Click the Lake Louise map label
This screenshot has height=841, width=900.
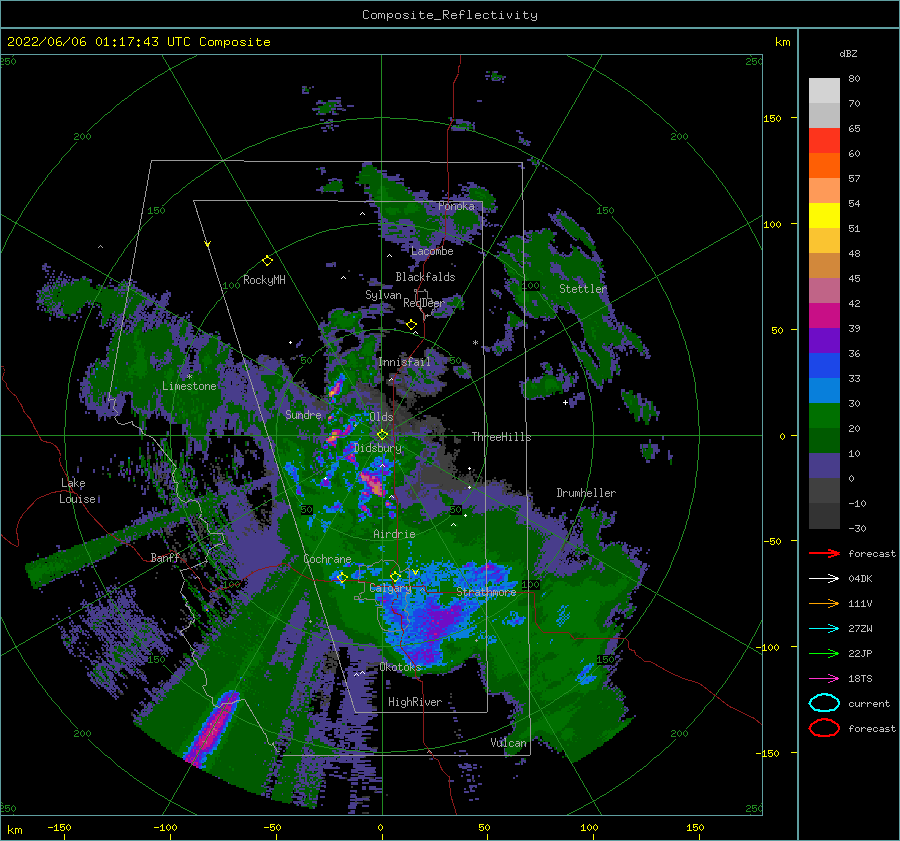click(x=77, y=491)
